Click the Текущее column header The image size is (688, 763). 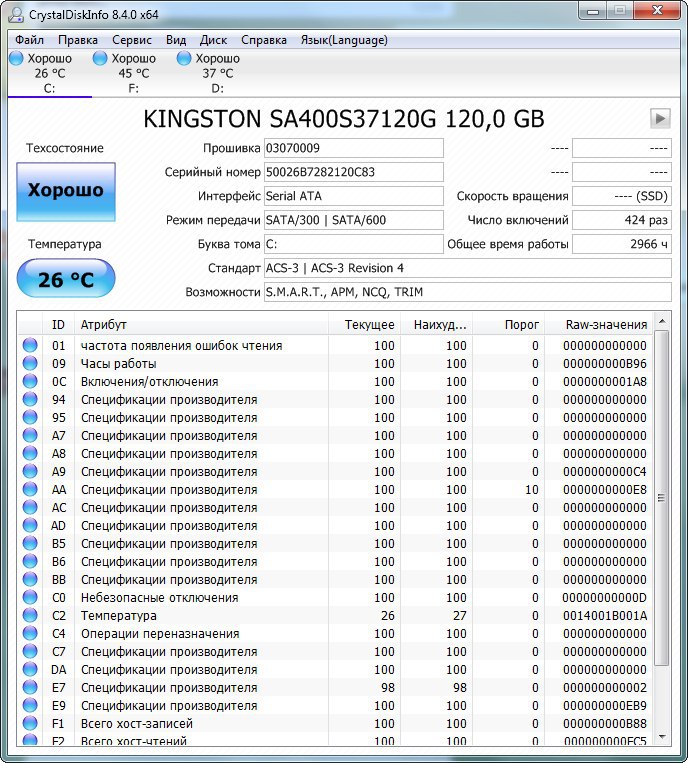click(x=364, y=325)
